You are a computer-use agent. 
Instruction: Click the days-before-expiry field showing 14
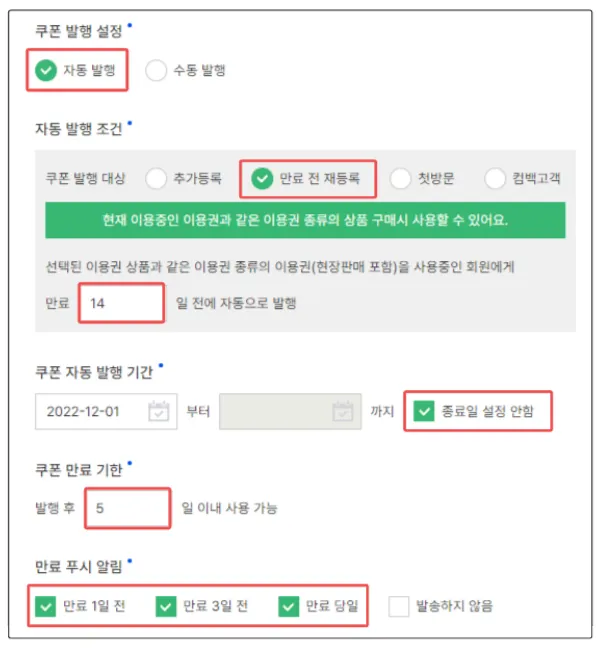click(121, 302)
